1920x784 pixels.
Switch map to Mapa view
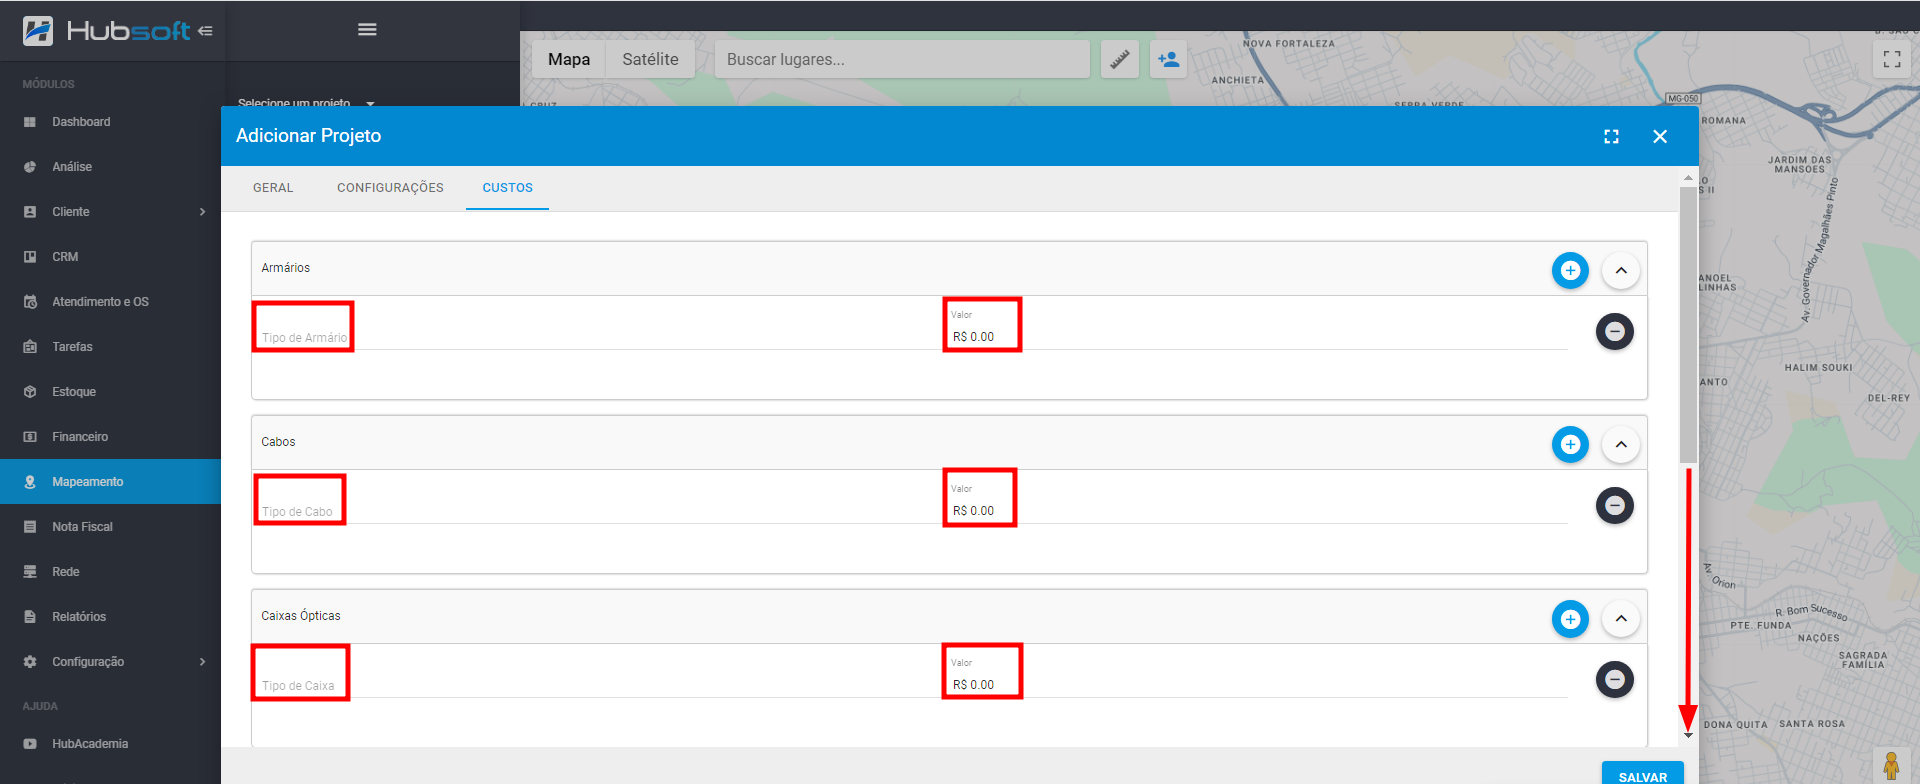coord(569,59)
